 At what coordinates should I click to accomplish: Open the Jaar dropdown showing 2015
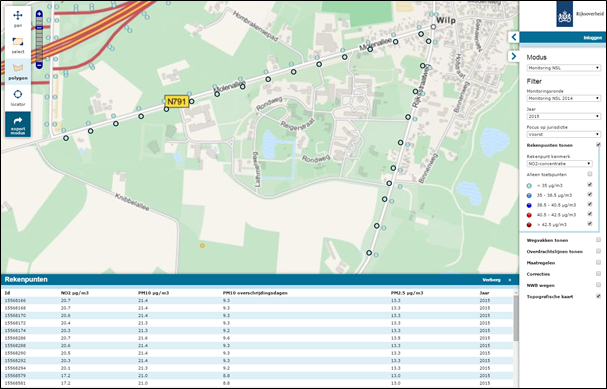pyautogui.click(x=564, y=116)
